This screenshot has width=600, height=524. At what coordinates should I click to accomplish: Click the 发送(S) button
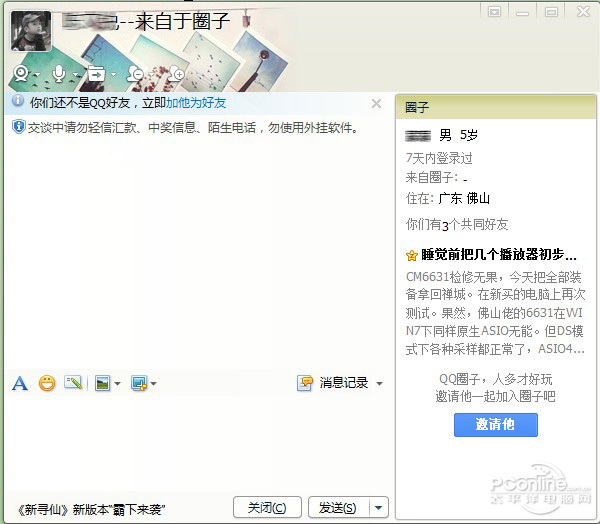click(x=338, y=508)
